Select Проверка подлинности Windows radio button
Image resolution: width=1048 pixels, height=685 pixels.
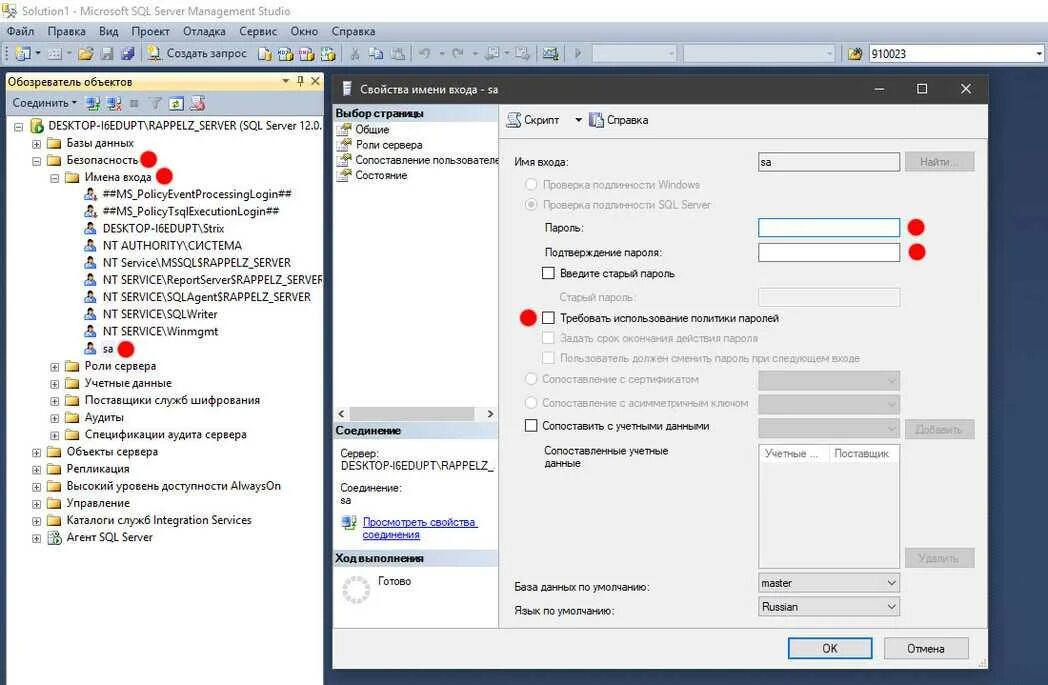point(531,184)
